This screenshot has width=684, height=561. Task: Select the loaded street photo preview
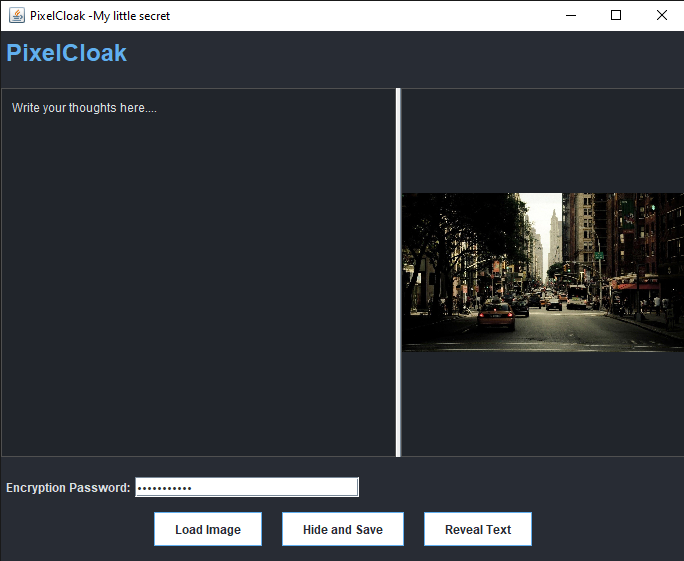tap(542, 272)
